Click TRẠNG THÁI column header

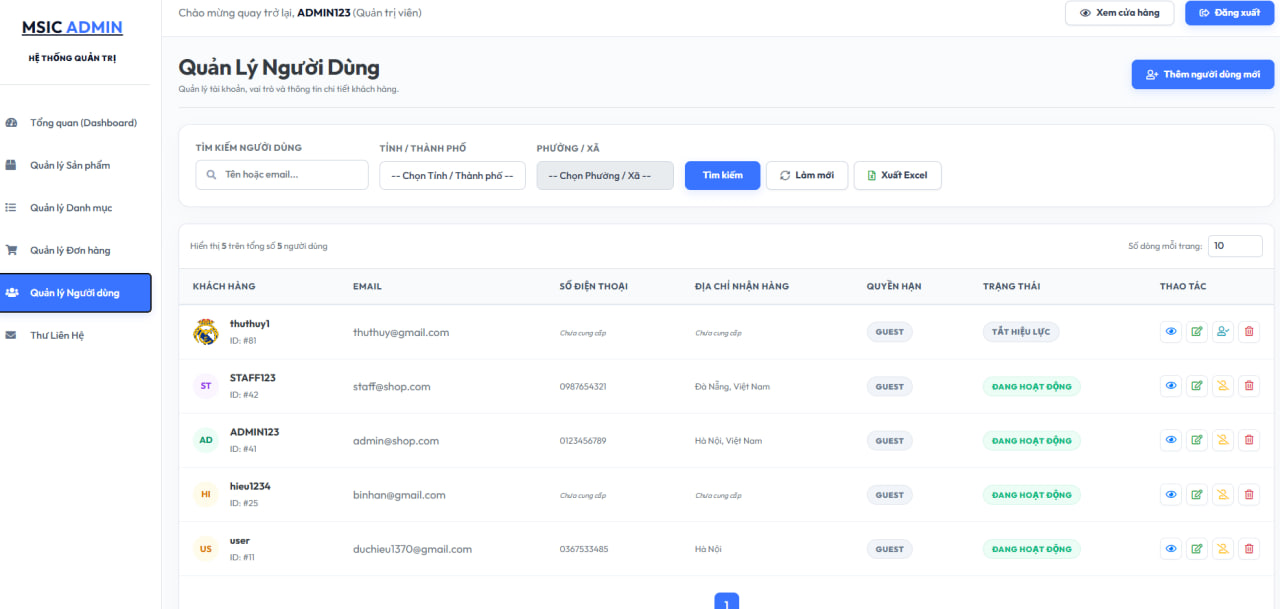coord(1011,286)
